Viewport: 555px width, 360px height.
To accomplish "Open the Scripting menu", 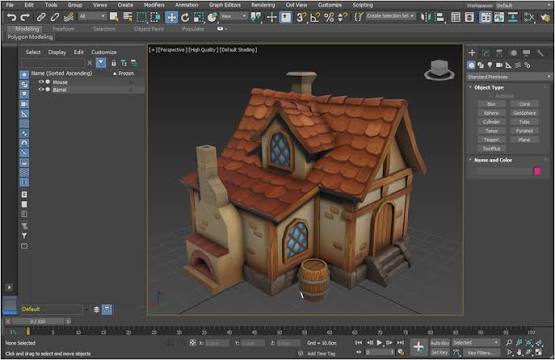I will (x=362, y=5).
